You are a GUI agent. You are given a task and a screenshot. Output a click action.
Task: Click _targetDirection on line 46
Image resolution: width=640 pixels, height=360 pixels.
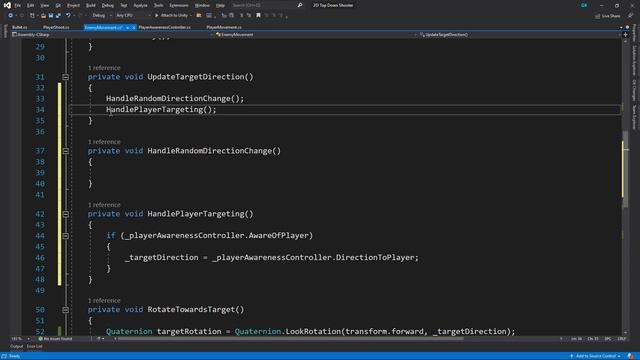161,258
